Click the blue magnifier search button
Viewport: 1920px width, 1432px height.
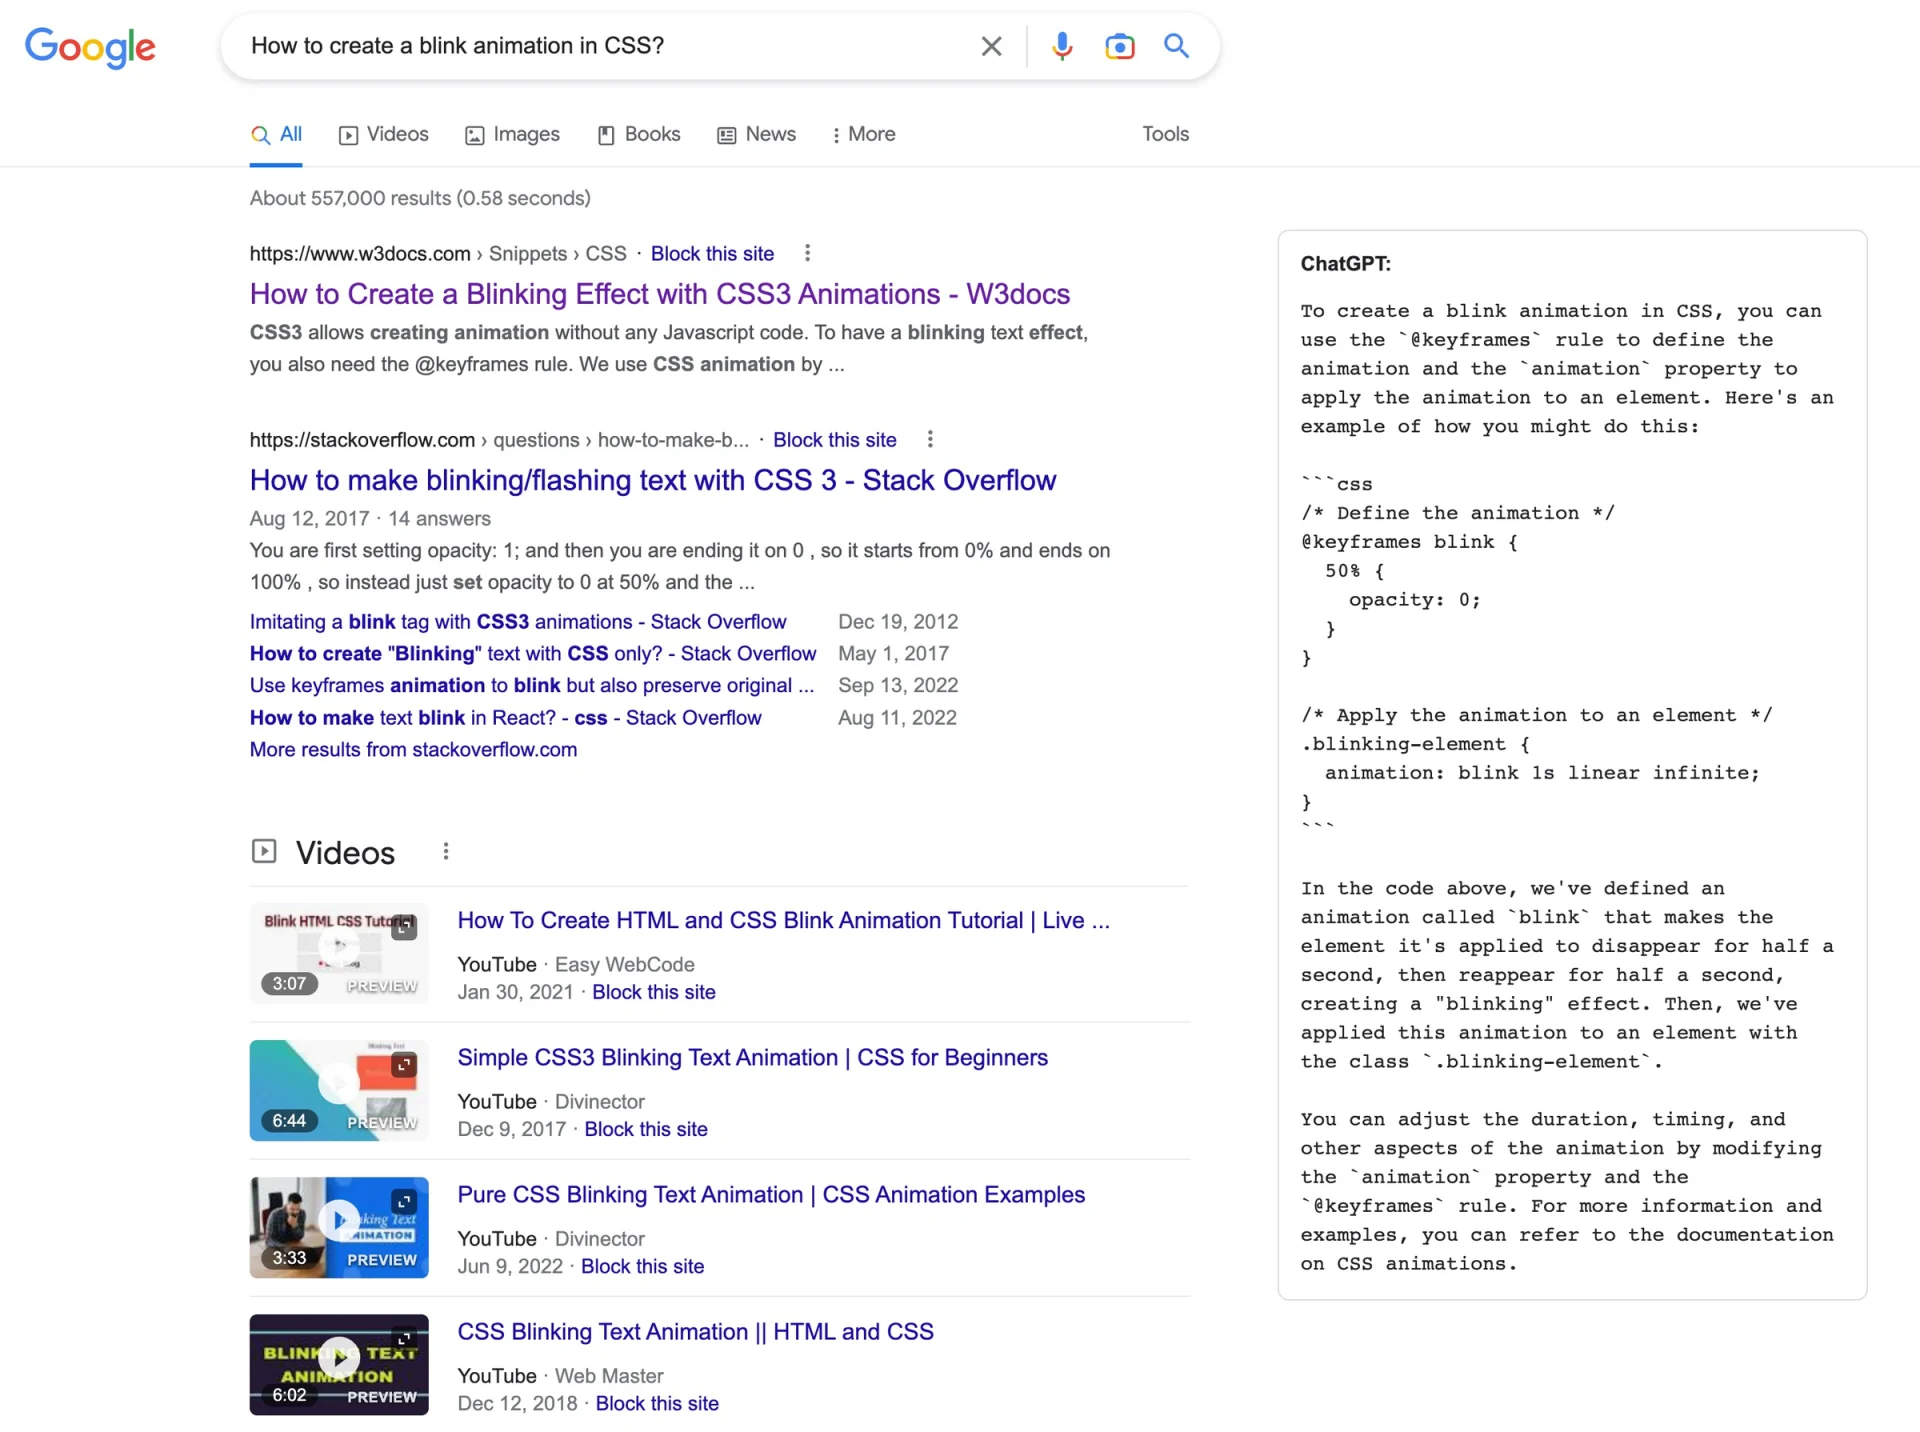[x=1176, y=46]
